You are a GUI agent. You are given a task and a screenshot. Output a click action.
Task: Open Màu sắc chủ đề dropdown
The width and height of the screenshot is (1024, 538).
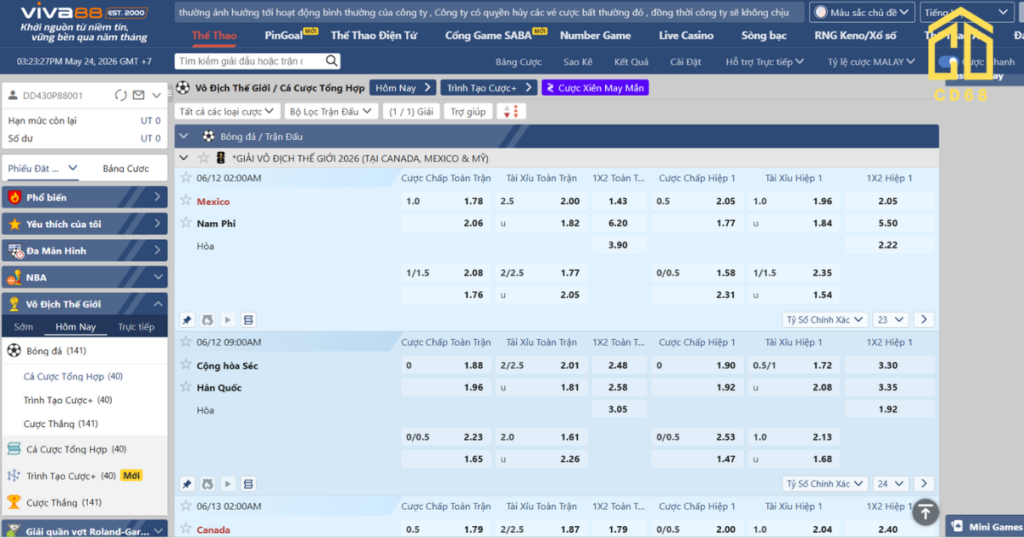coord(861,12)
